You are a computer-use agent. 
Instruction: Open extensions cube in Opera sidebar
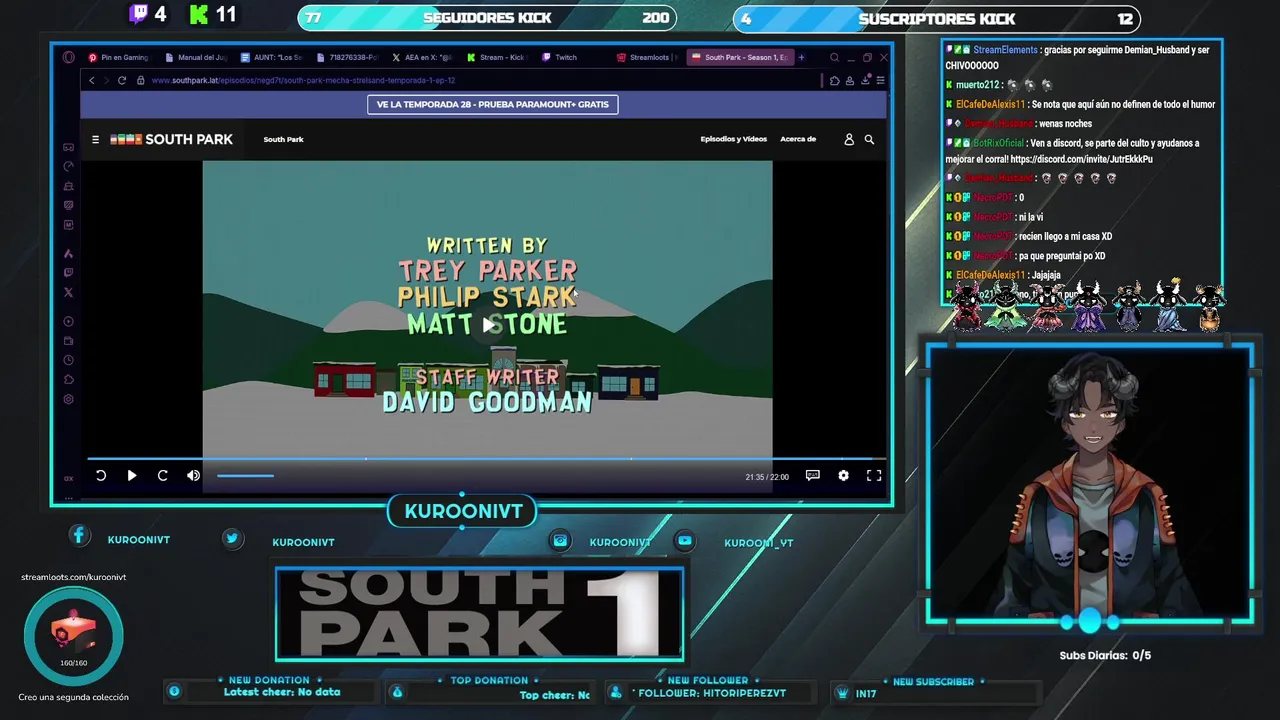click(x=68, y=379)
